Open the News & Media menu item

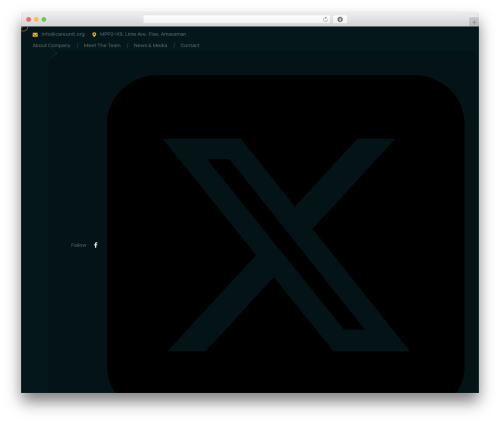click(x=150, y=45)
